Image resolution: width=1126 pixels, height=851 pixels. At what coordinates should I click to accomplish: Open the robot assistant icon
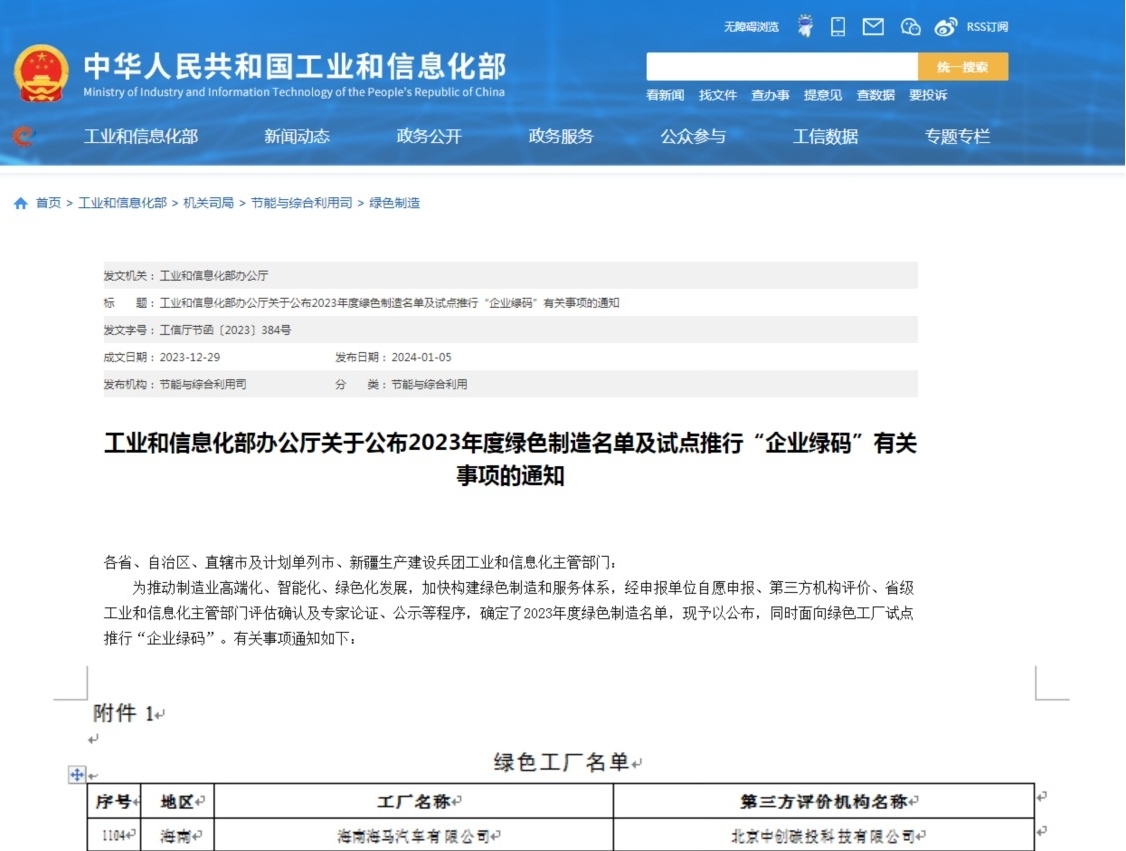point(805,27)
